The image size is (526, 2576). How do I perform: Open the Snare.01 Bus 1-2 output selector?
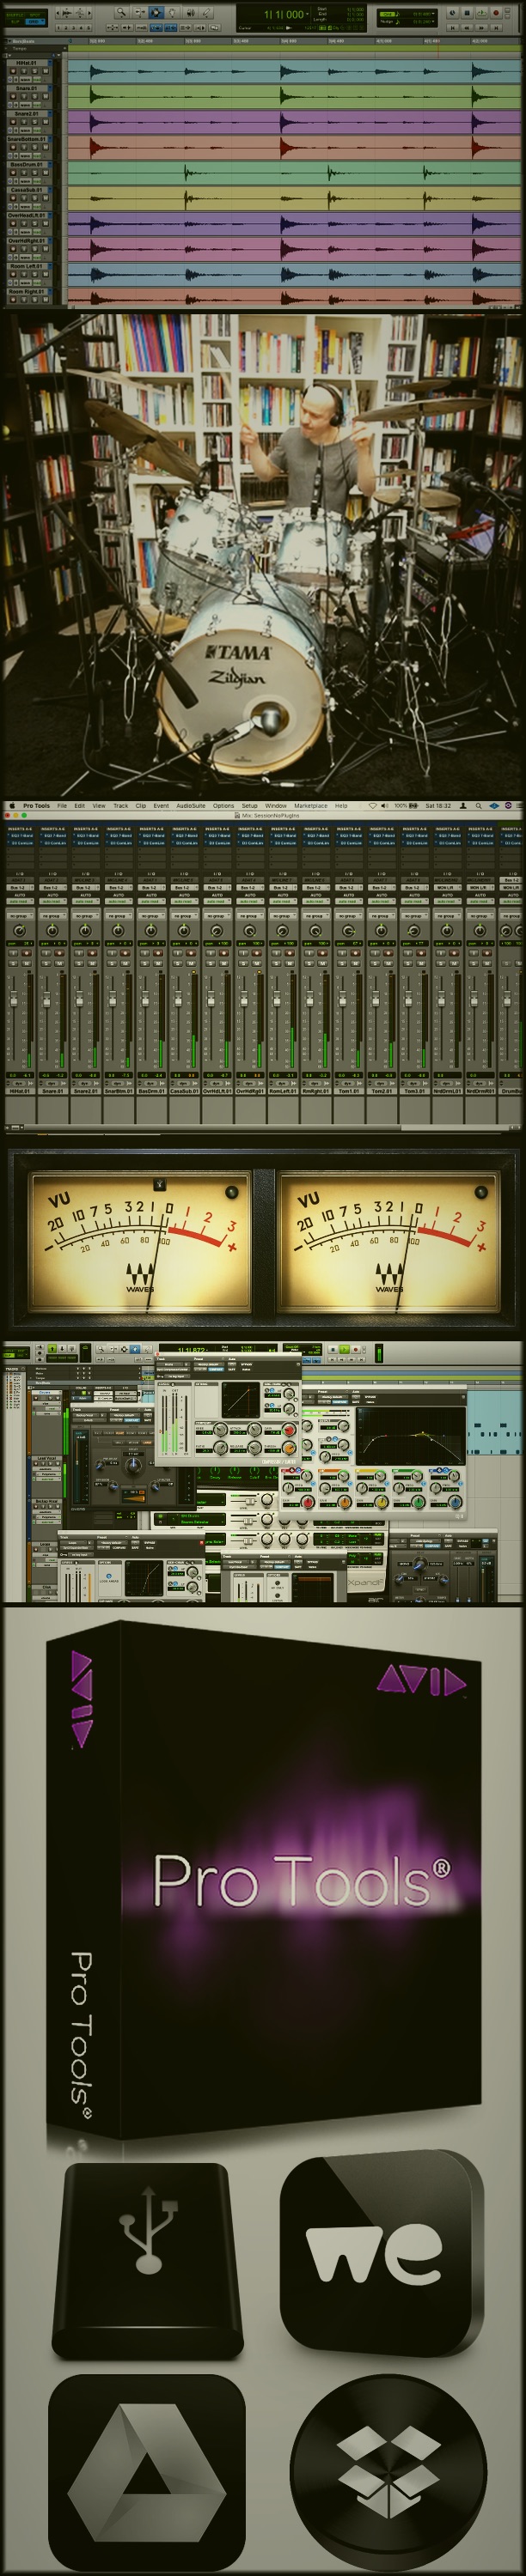pyautogui.click(x=52, y=888)
